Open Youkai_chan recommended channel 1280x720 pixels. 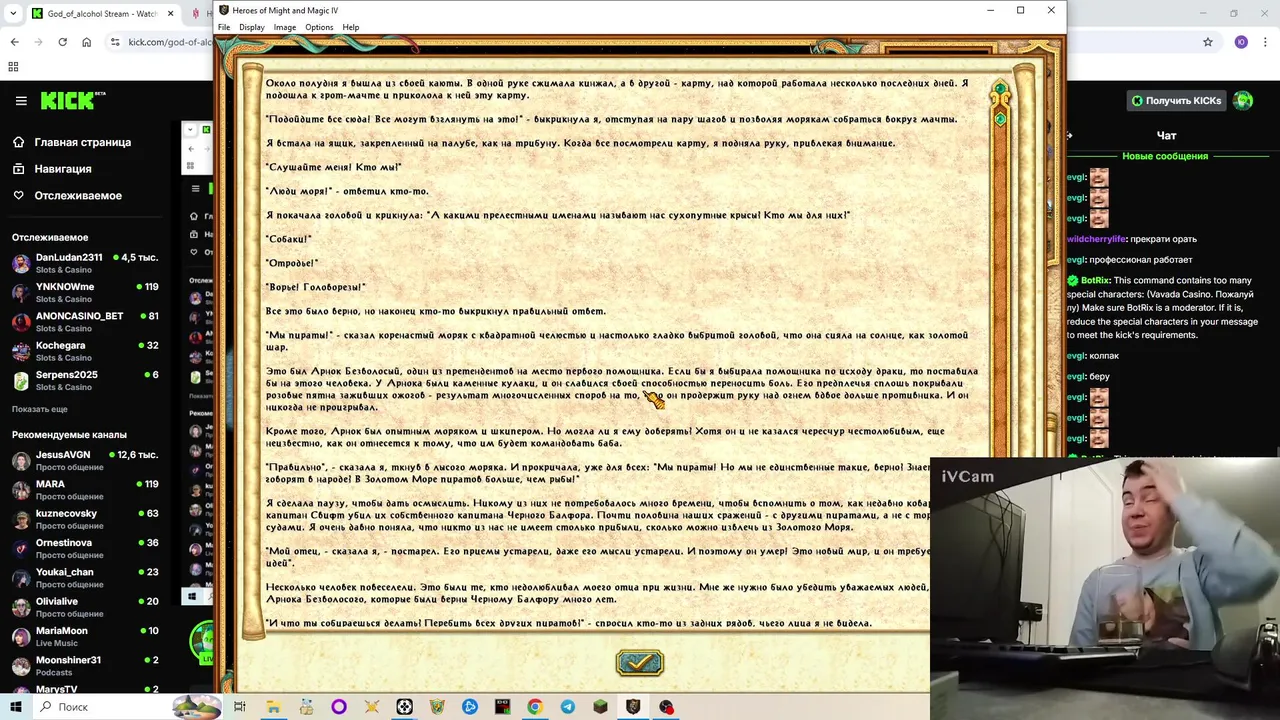[x=85, y=577]
